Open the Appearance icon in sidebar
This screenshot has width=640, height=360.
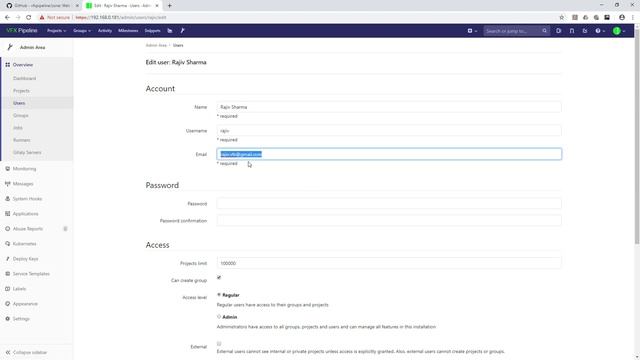click(7, 304)
